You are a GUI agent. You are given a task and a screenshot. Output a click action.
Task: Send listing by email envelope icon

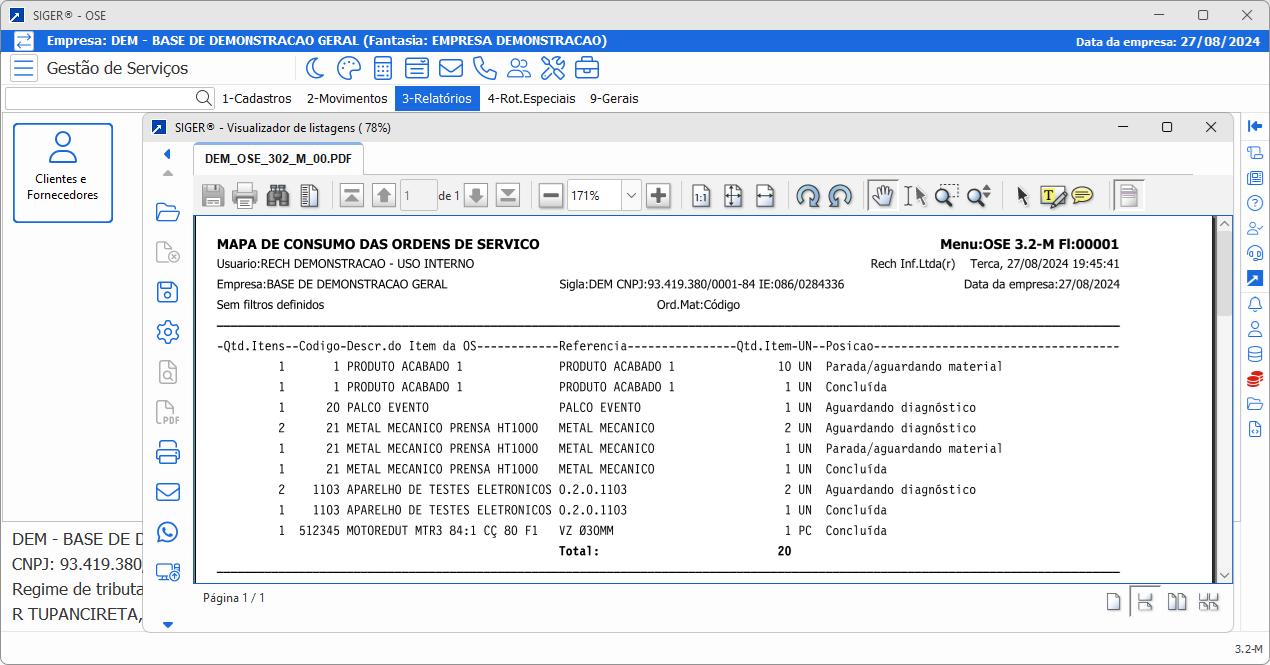point(168,492)
